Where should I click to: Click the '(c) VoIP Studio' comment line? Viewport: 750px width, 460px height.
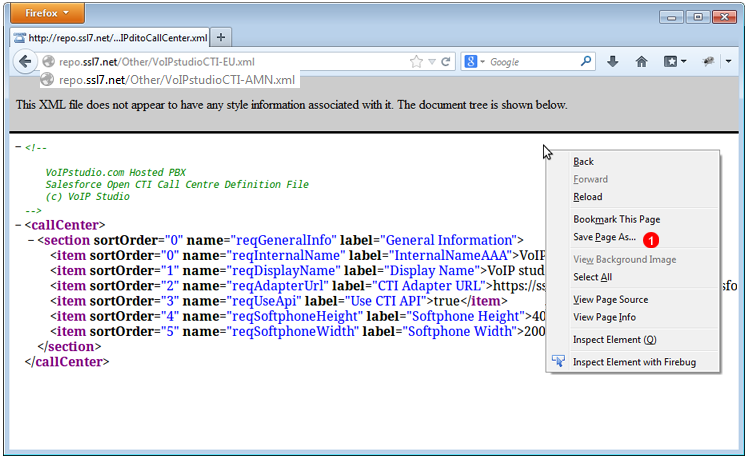click(87, 197)
